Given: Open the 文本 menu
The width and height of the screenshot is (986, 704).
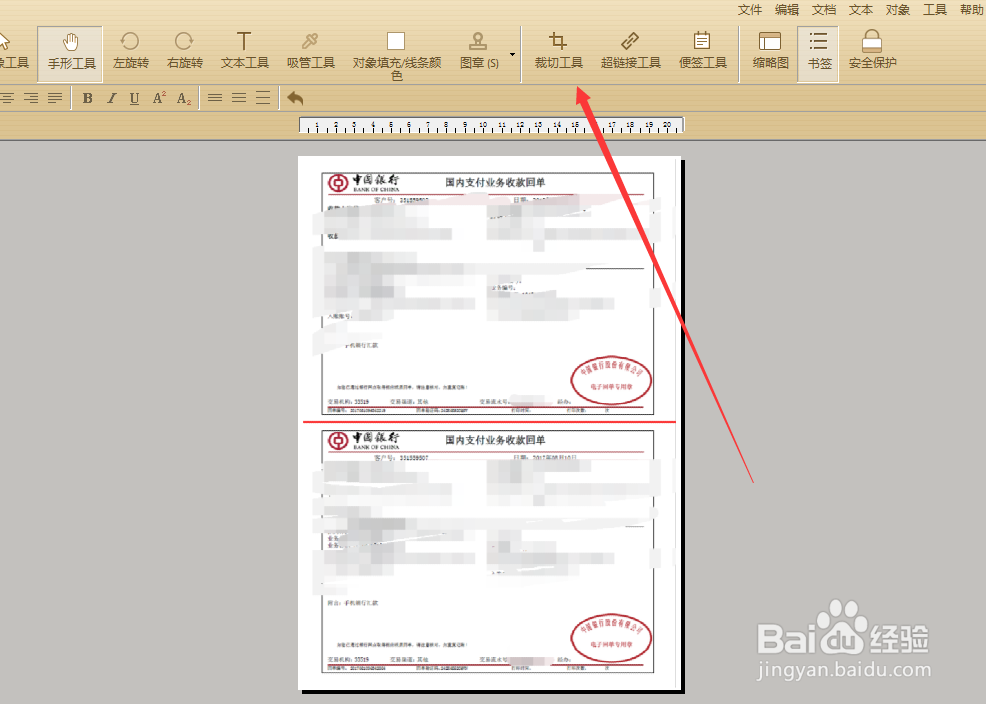Looking at the screenshot, I should (861, 9).
